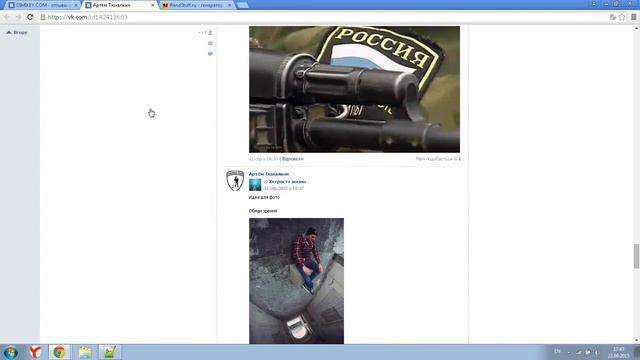Open Yandex browser from the taskbar
The height and width of the screenshot is (360, 640).
click(x=35, y=352)
